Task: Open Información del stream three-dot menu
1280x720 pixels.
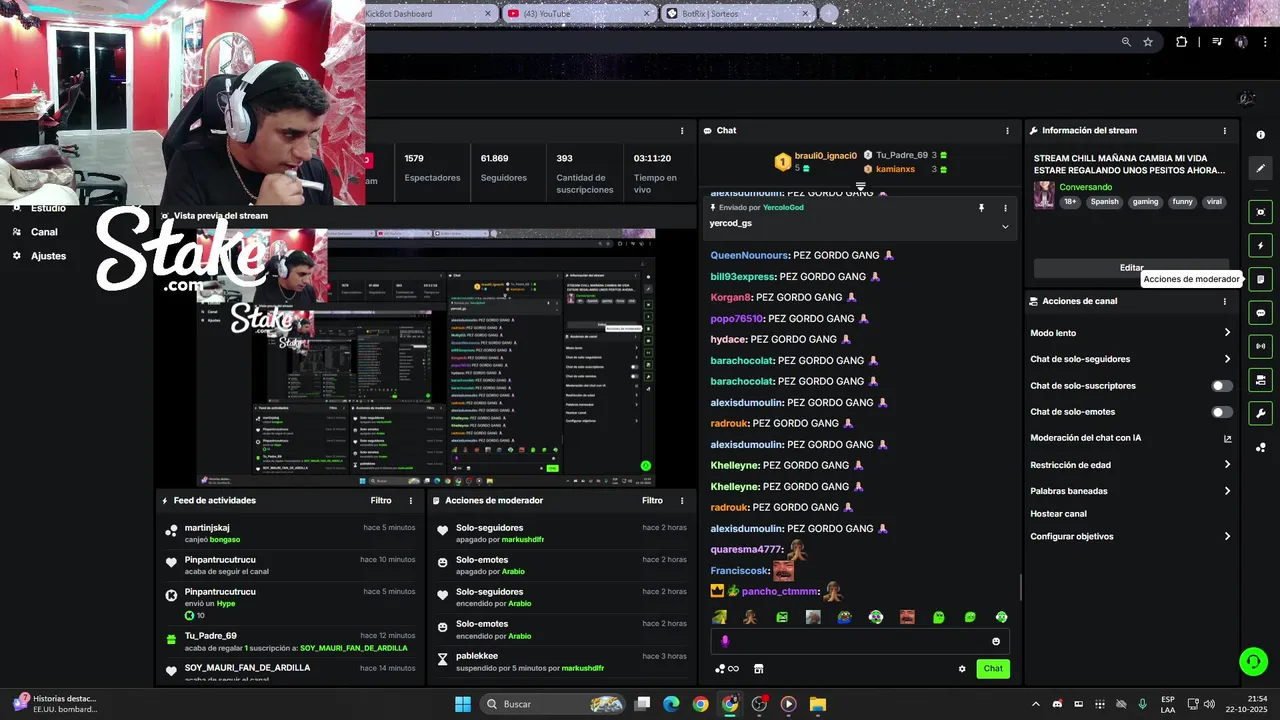Action: [x=1224, y=131]
